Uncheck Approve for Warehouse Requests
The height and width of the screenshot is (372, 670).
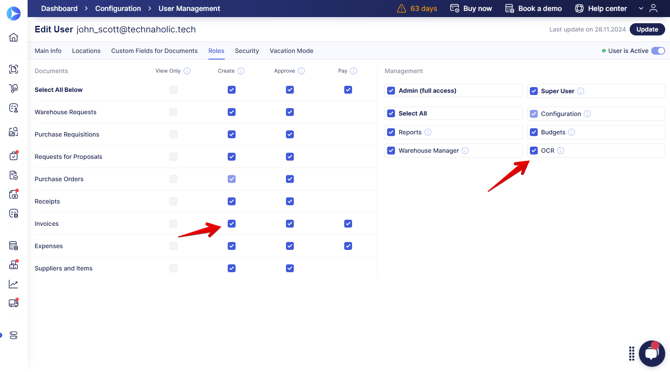click(x=290, y=112)
